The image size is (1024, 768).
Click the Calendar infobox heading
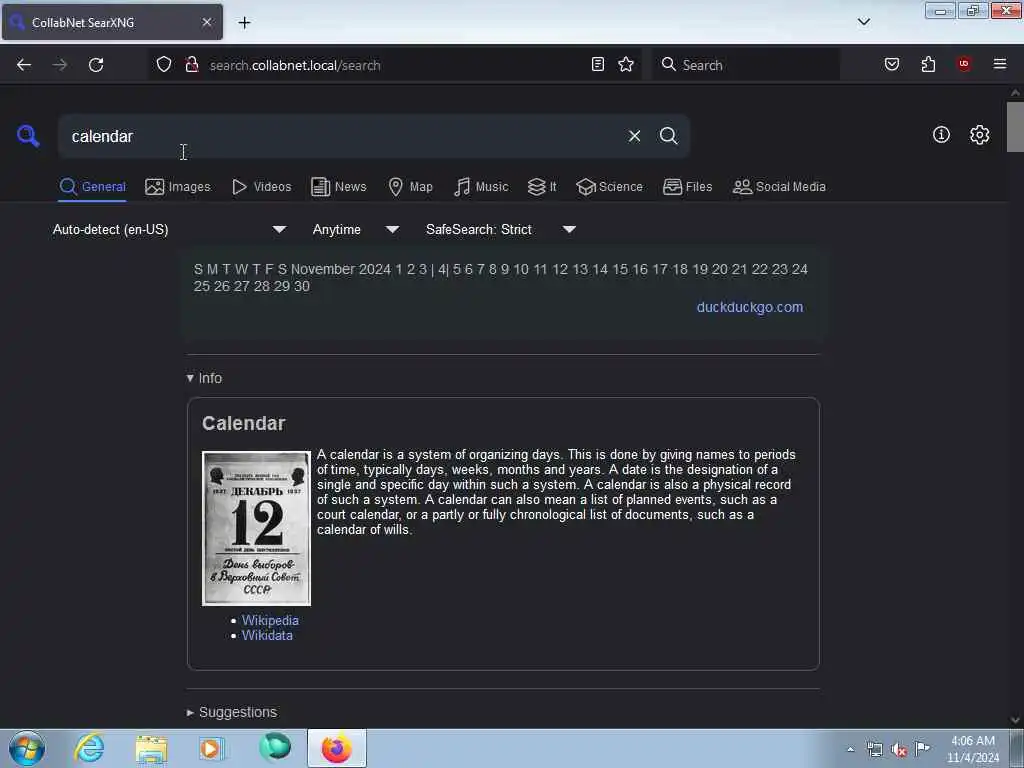[244, 424]
